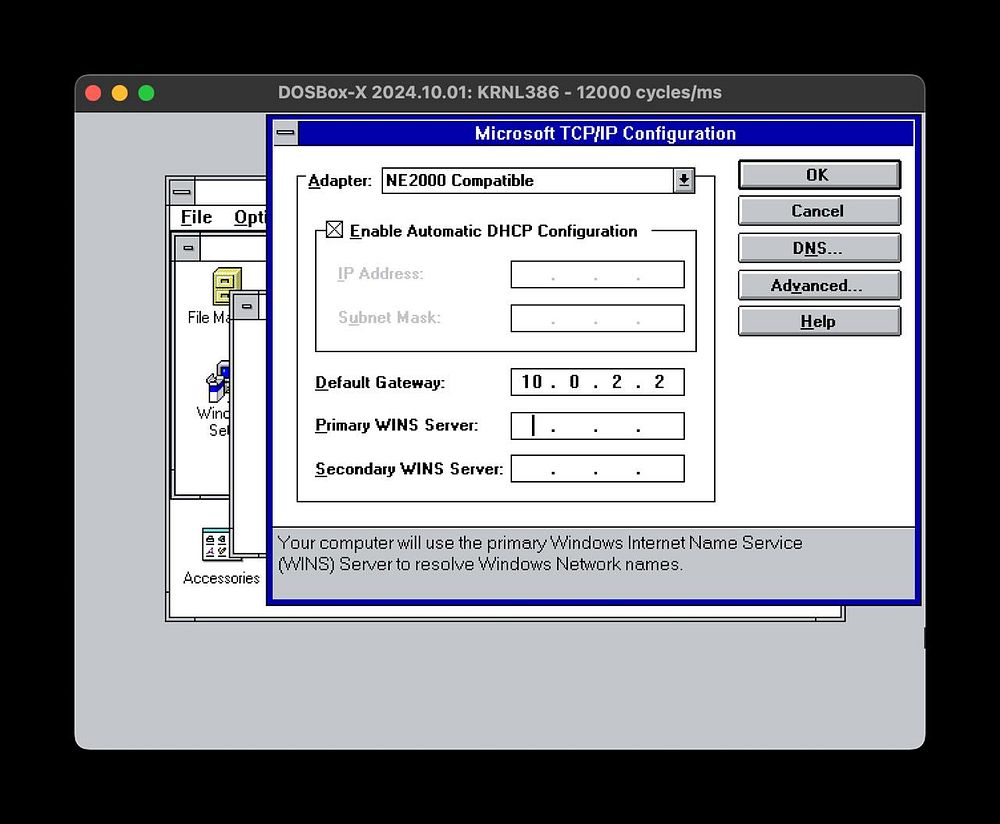Open the TCP/IP dialog system menu box

[x=286, y=133]
